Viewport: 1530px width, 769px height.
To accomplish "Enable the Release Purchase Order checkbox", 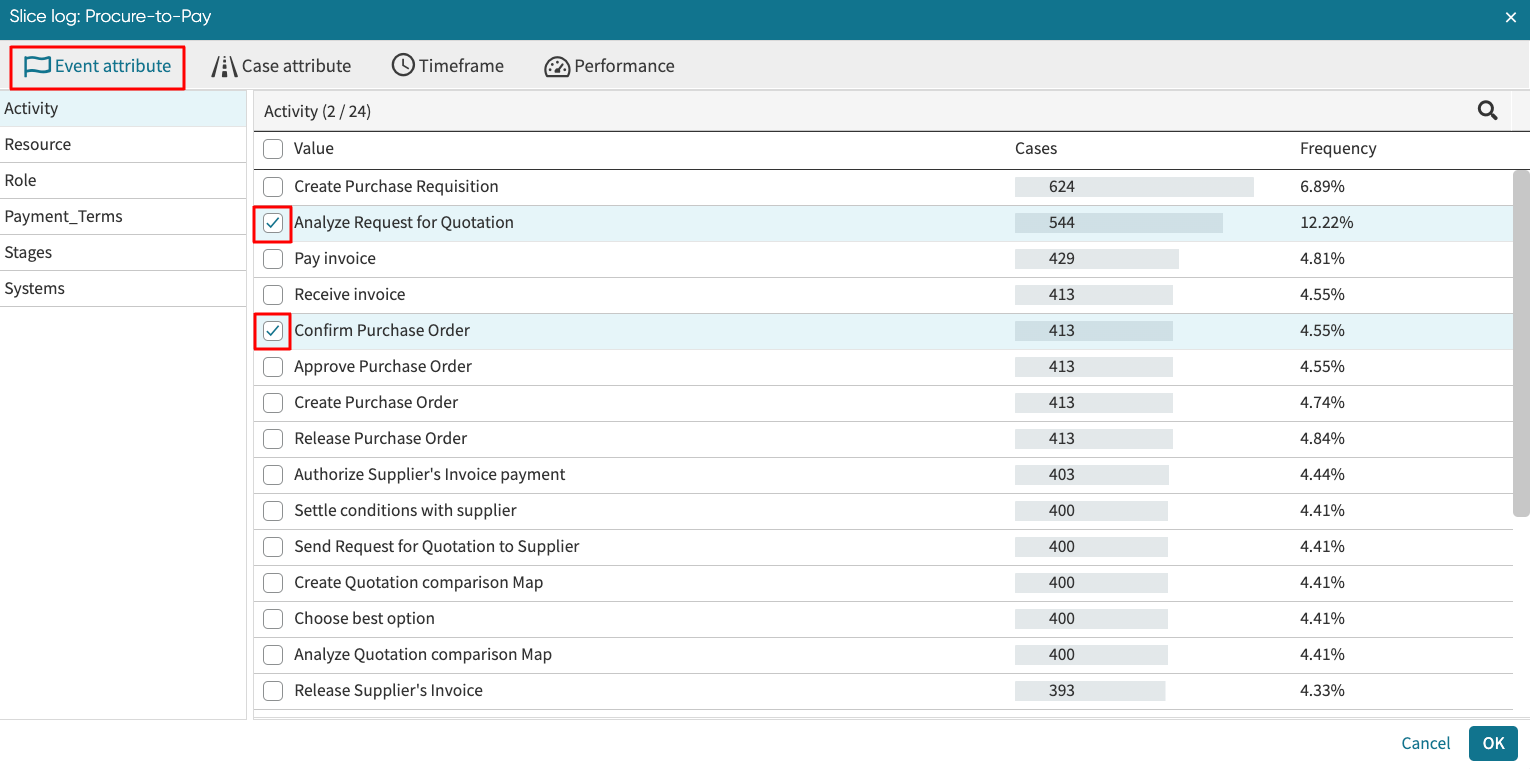I will pyautogui.click(x=273, y=439).
